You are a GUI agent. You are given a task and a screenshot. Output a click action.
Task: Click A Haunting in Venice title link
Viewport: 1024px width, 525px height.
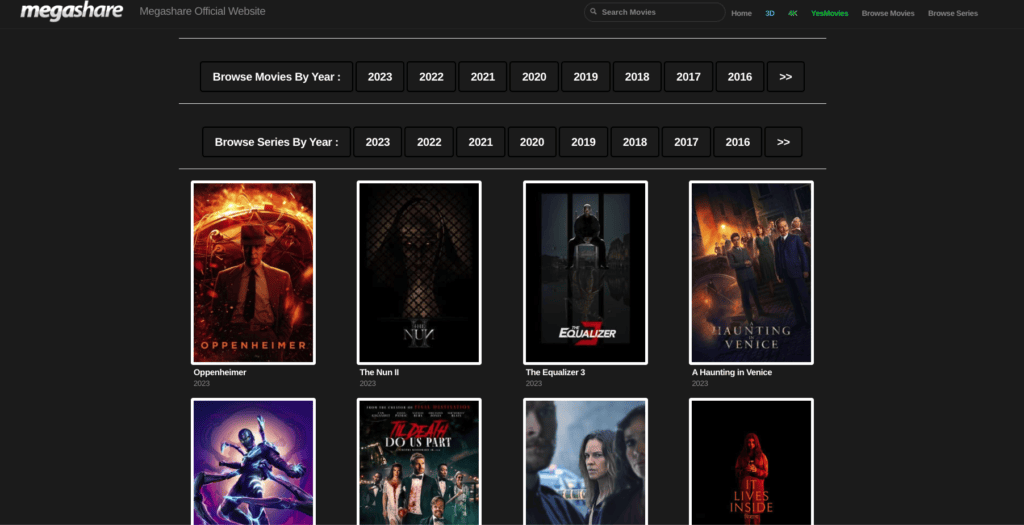(x=731, y=372)
